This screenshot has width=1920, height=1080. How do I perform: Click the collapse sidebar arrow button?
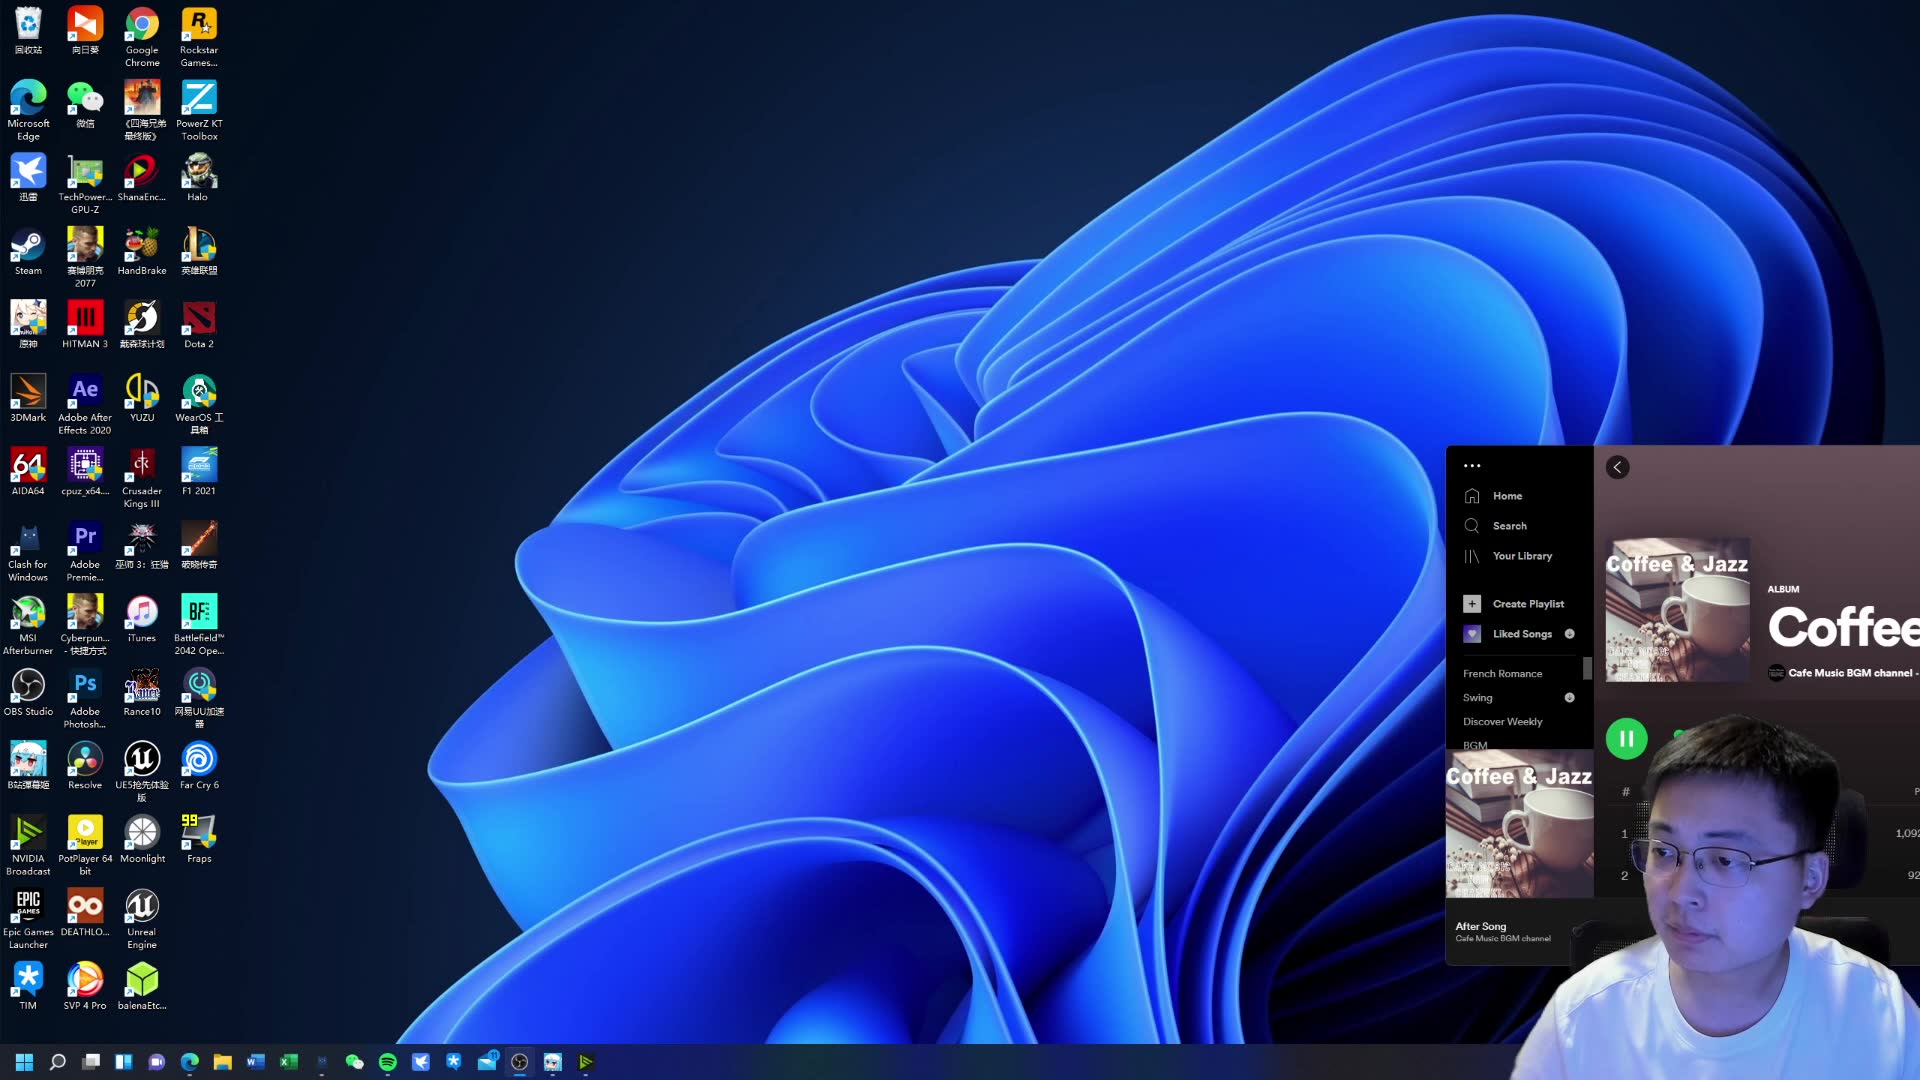pyautogui.click(x=1617, y=467)
